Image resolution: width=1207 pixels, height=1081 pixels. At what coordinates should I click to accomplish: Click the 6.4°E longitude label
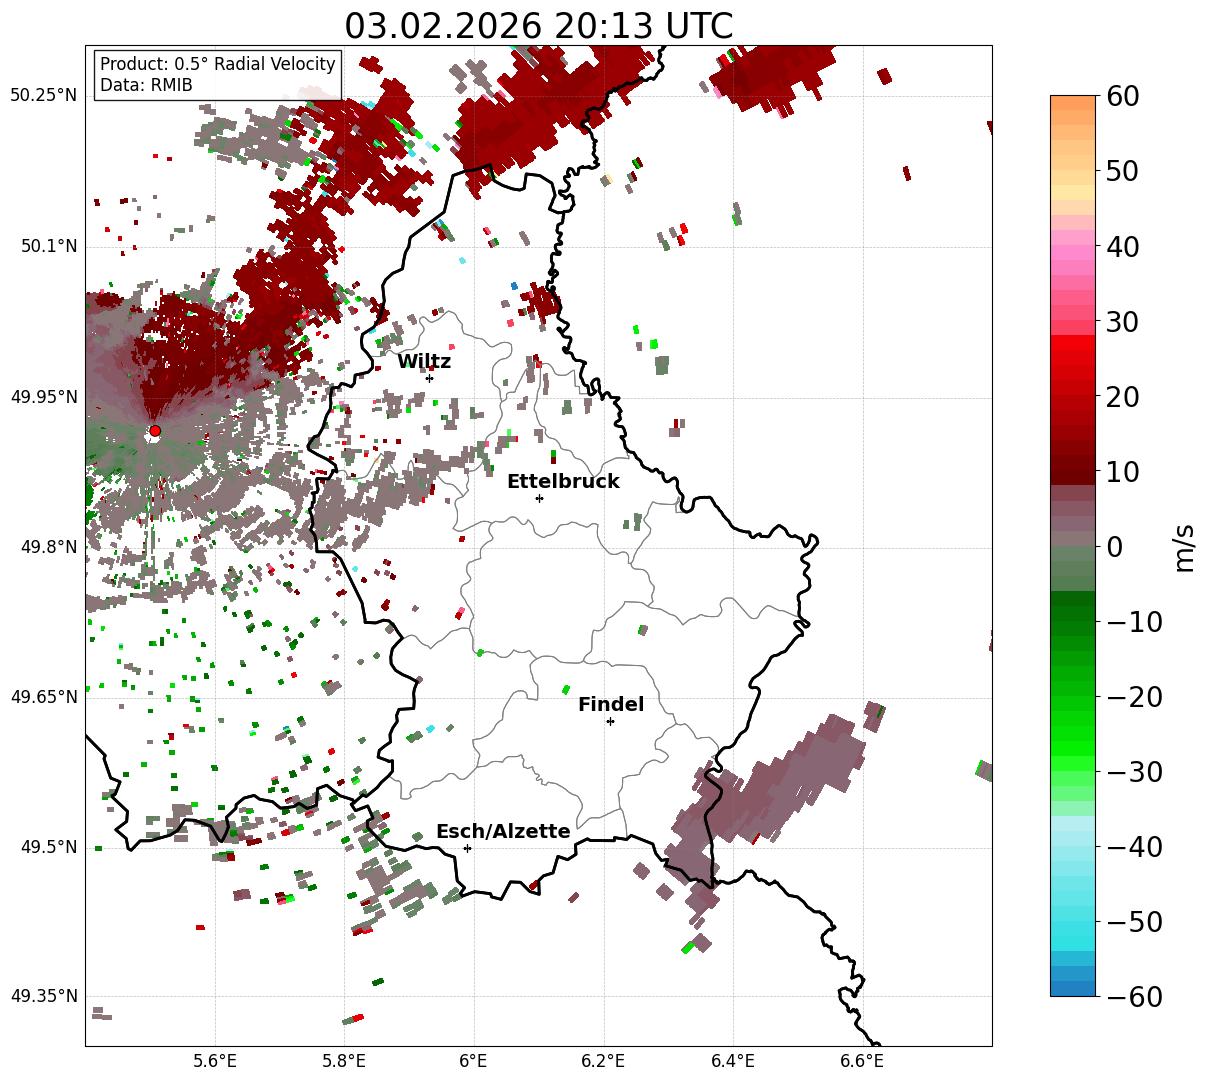732,1060
